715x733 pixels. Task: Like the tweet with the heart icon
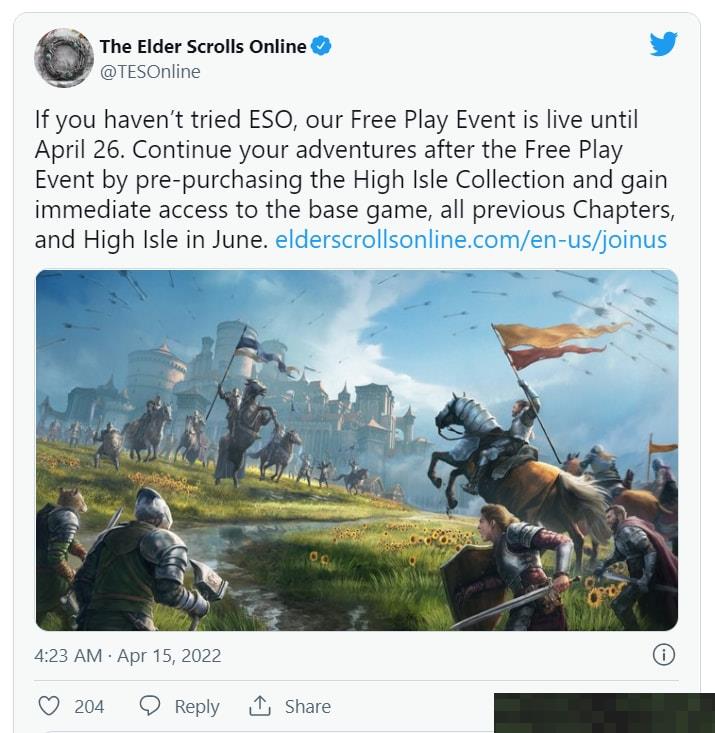coord(49,706)
